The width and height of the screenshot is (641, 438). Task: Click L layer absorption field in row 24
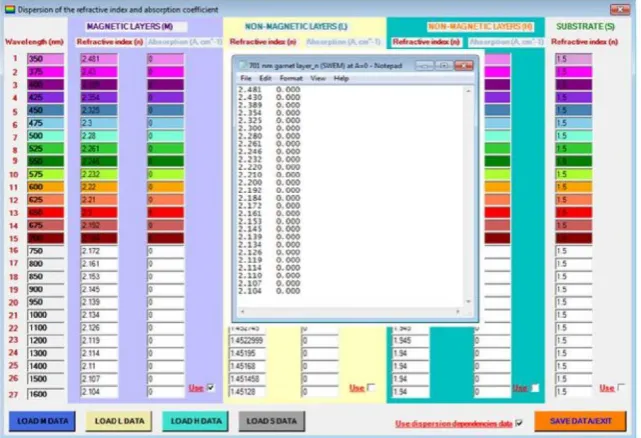pyautogui.click(x=320, y=353)
